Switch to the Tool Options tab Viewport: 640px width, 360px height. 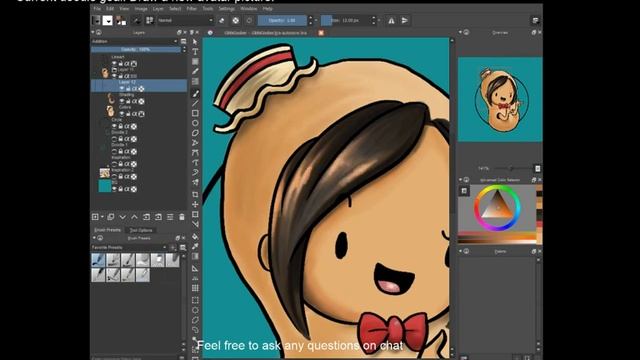(x=141, y=230)
